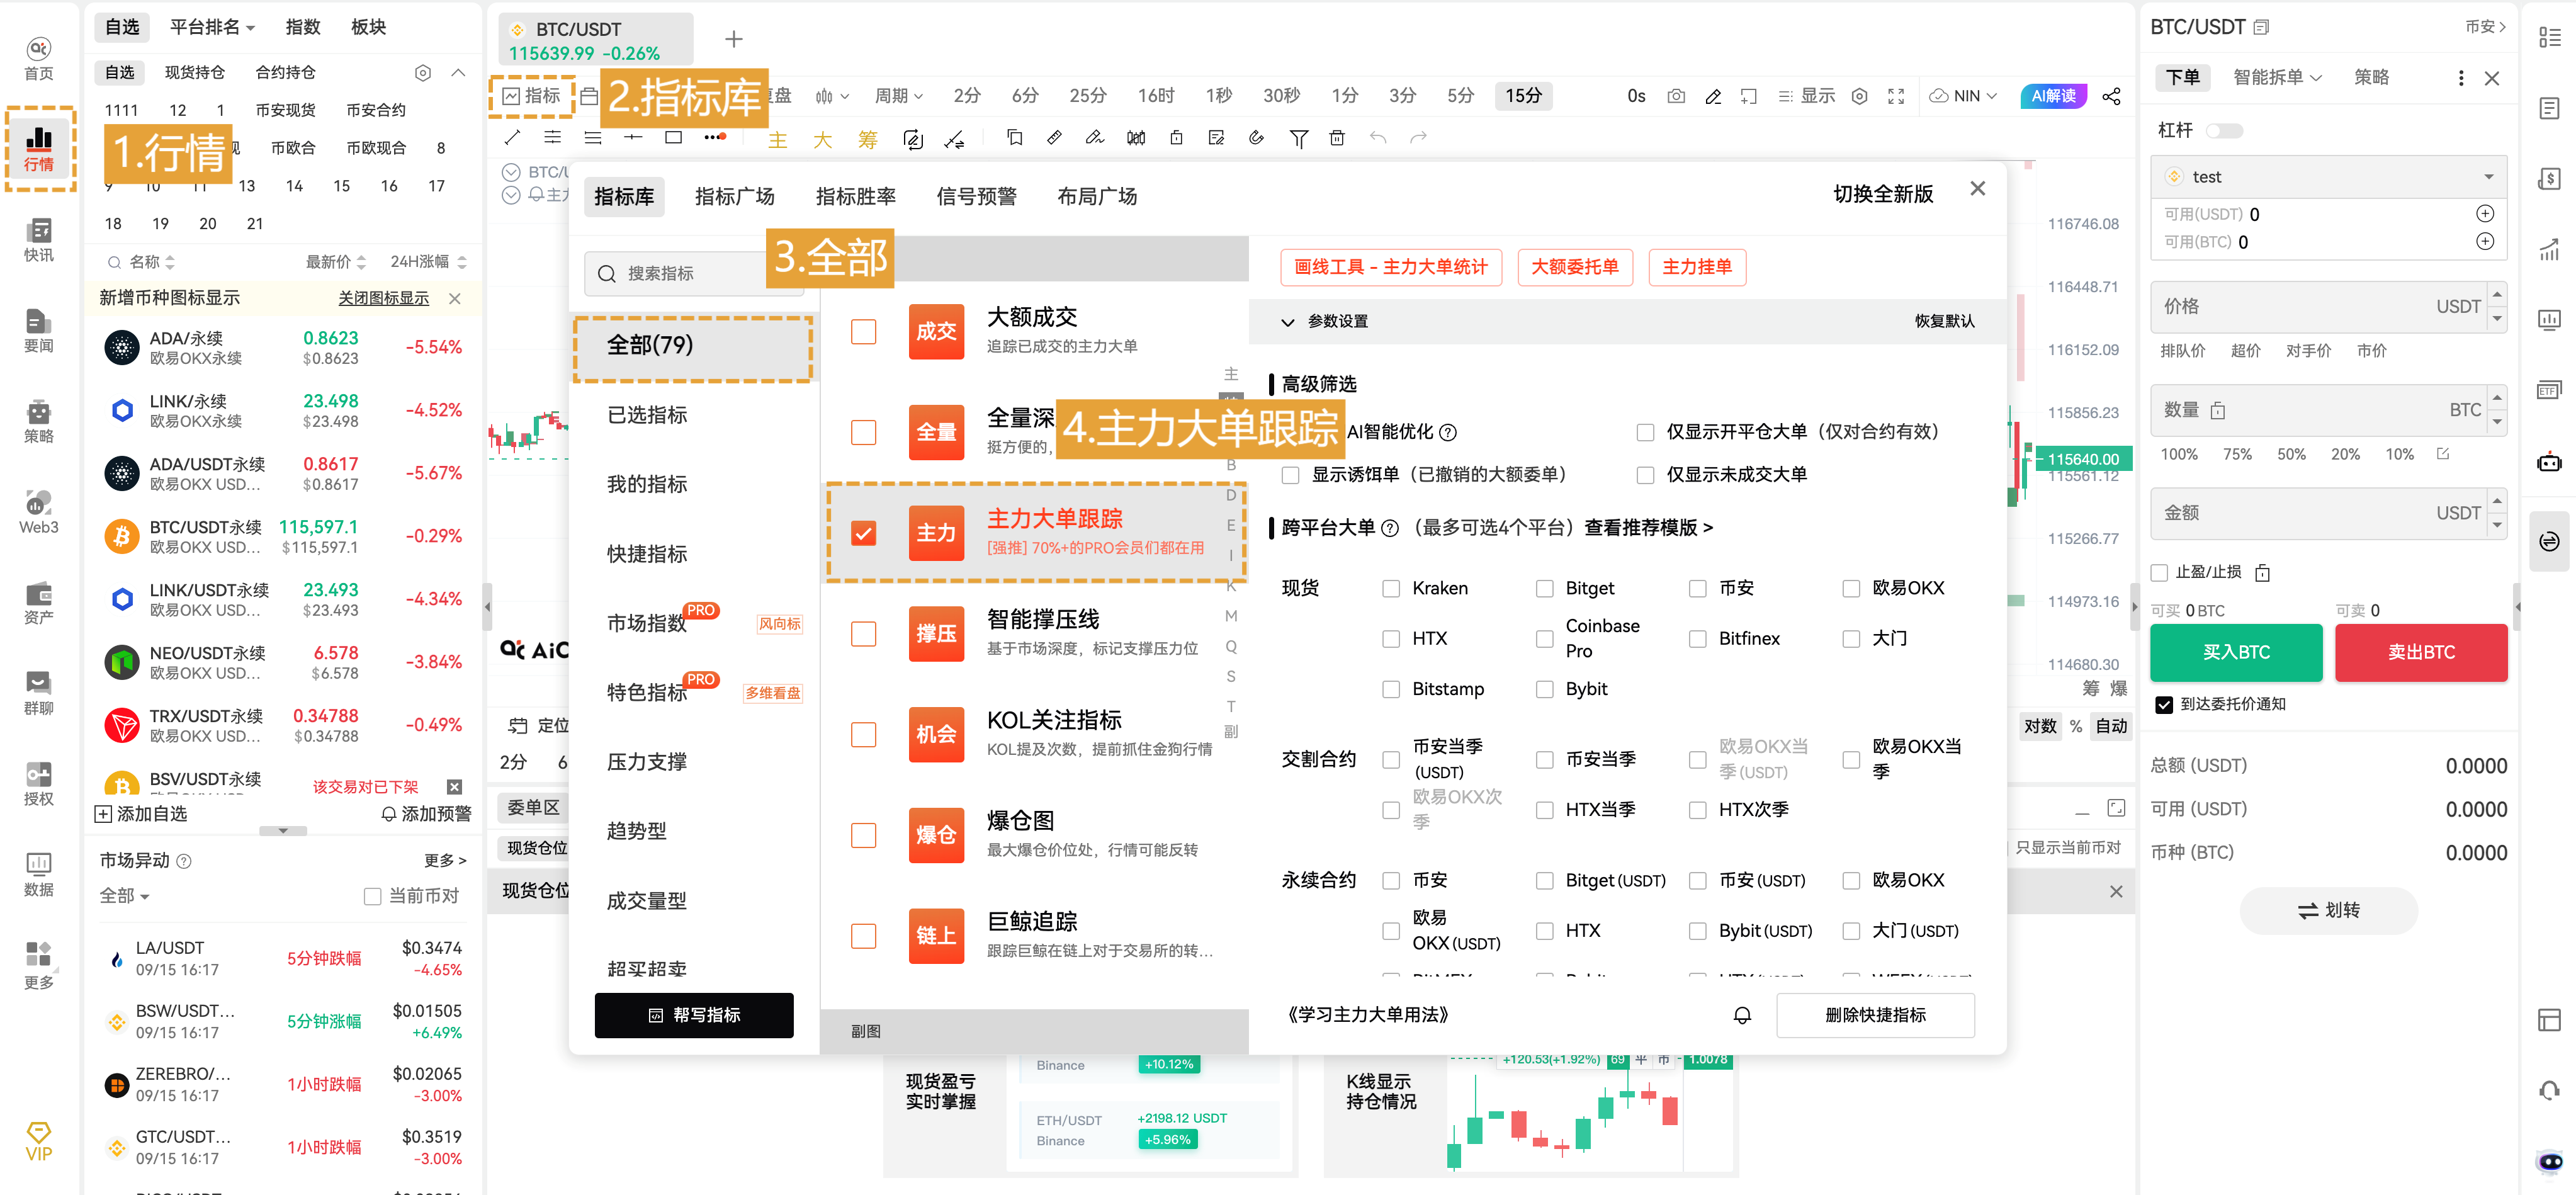Tick the Kraken spot platform checkbox
This screenshot has height=1195, width=2576.
(1391, 588)
